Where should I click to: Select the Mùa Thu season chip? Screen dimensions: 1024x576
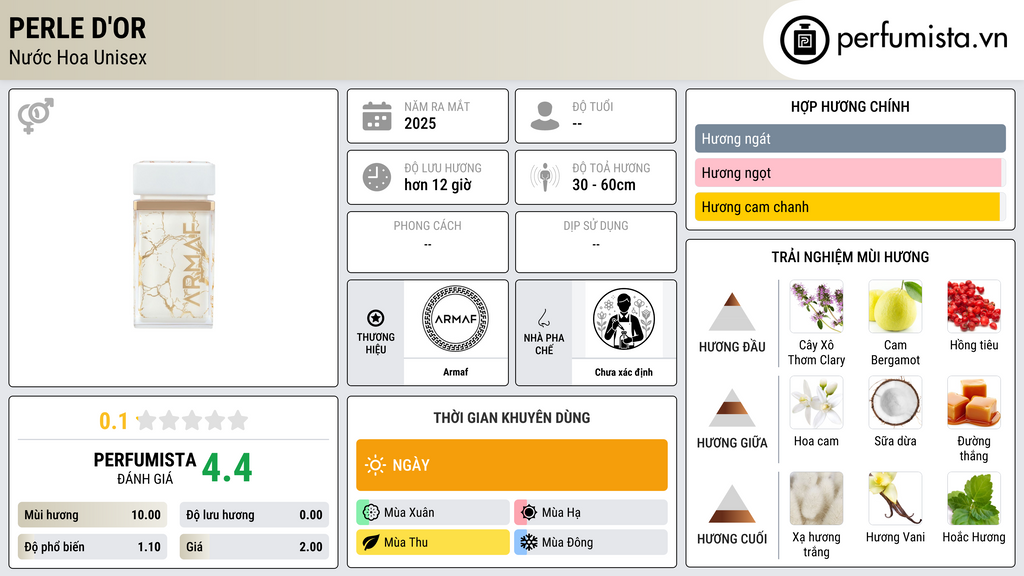coord(433,542)
